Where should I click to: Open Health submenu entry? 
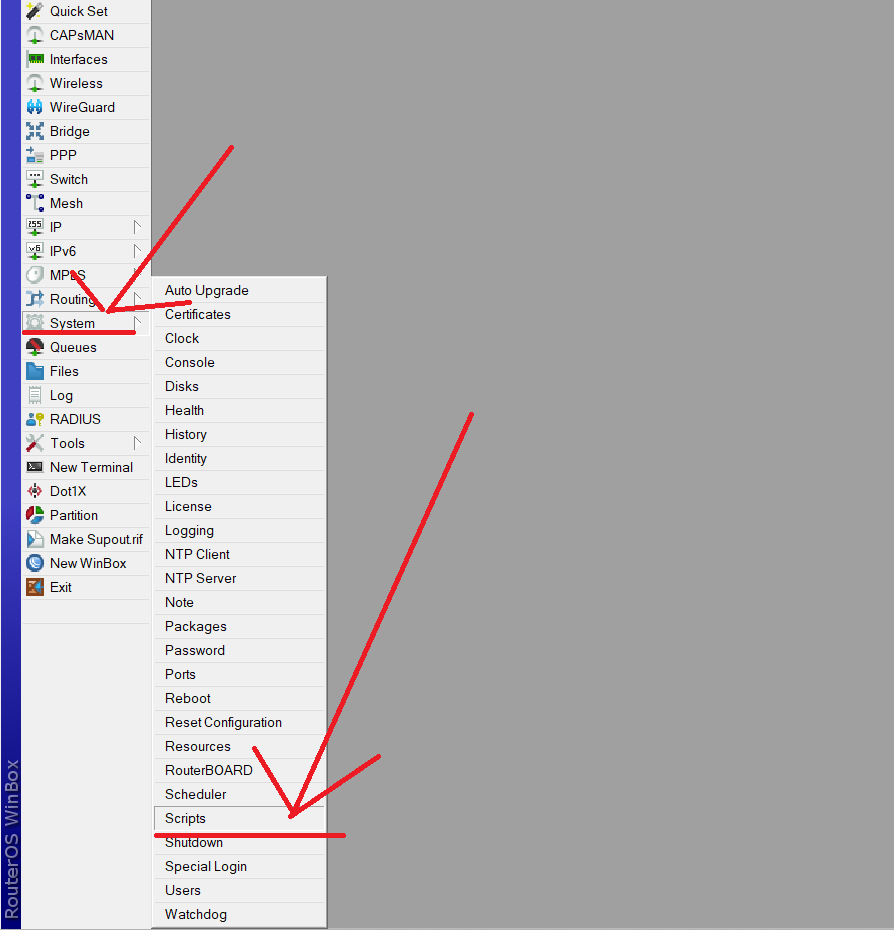coord(240,410)
